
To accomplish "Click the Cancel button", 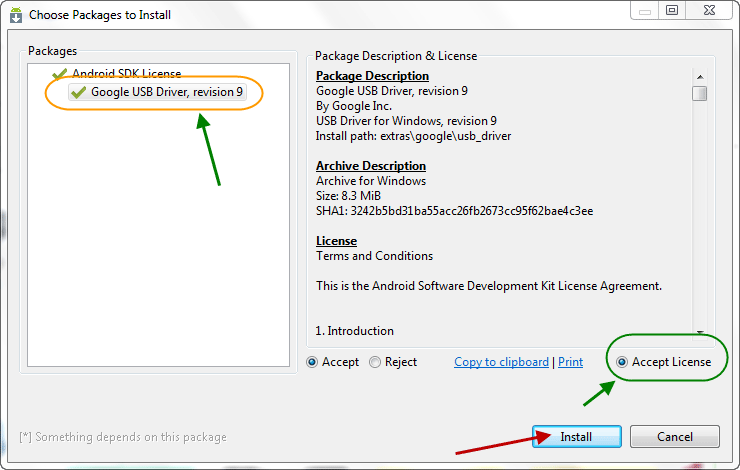I will [x=674, y=436].
